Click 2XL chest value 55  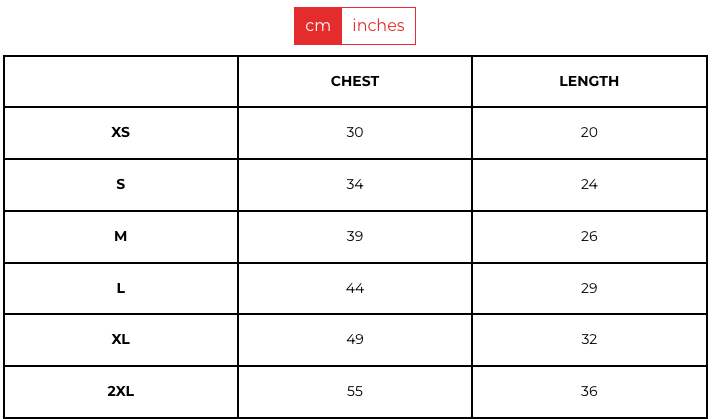(355, 391)
